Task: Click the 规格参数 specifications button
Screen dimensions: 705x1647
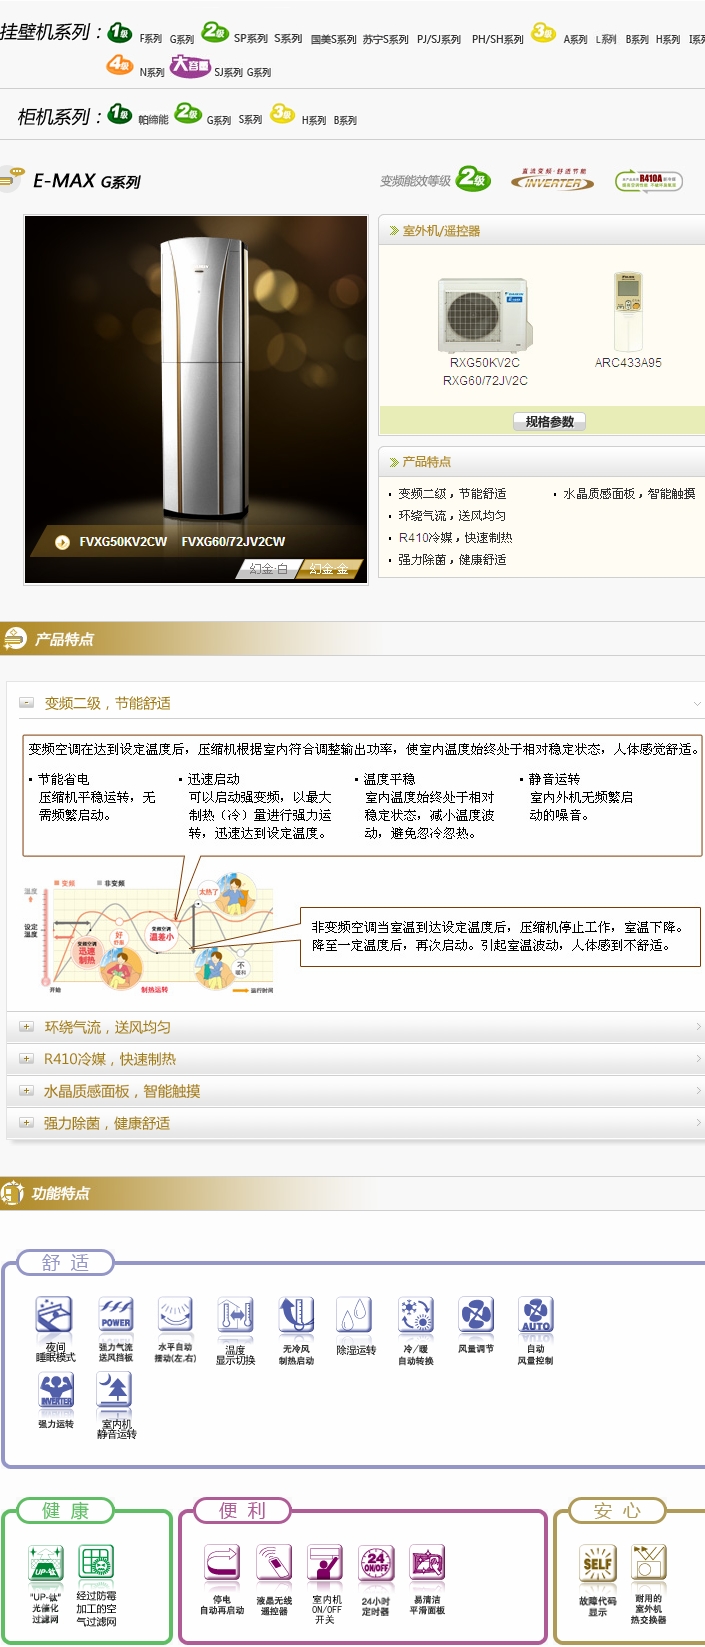Action: pos(549,421)
